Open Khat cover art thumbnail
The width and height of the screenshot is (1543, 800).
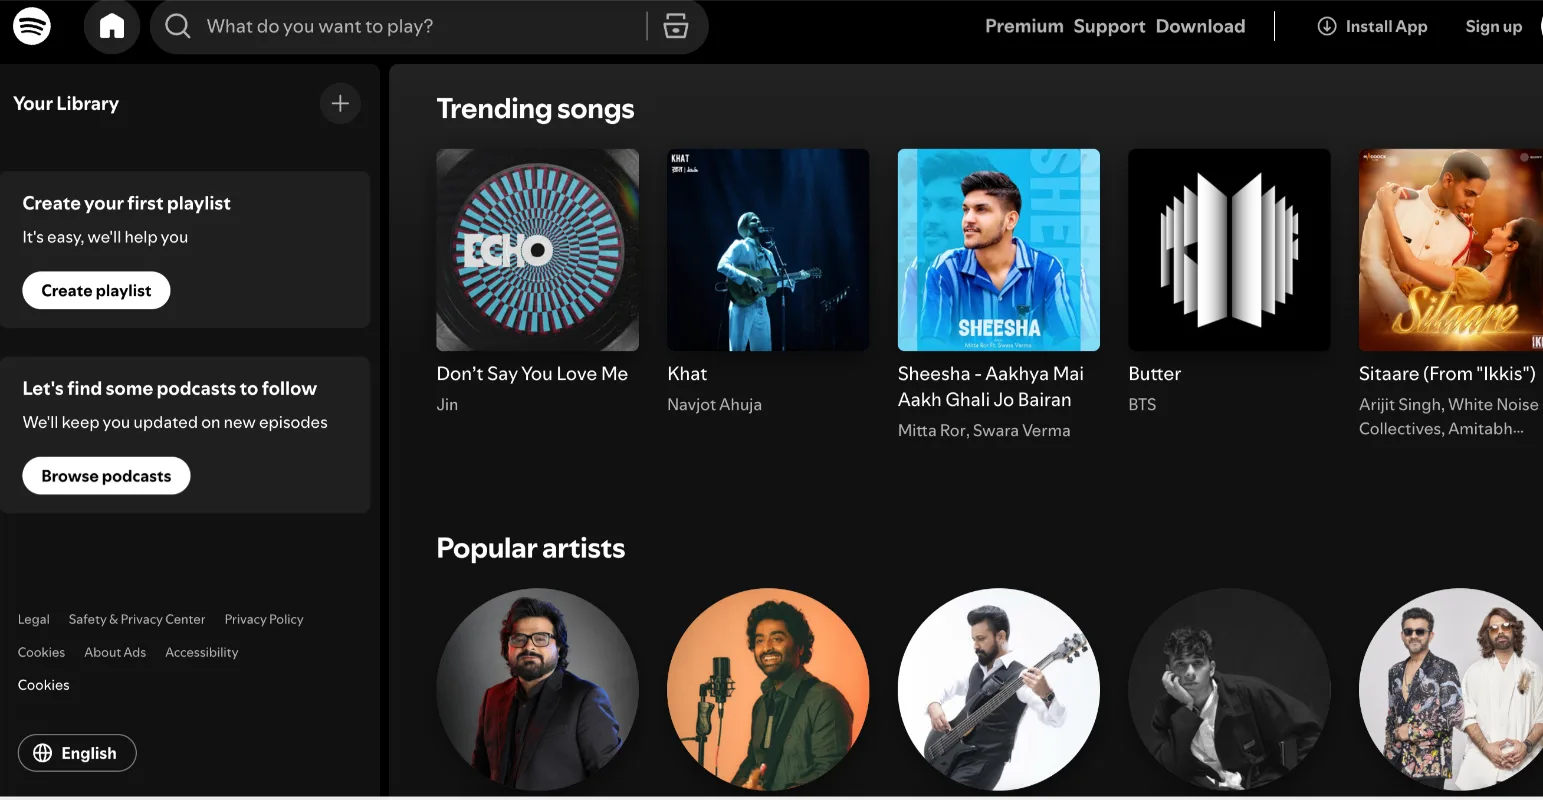pos(768,250)
